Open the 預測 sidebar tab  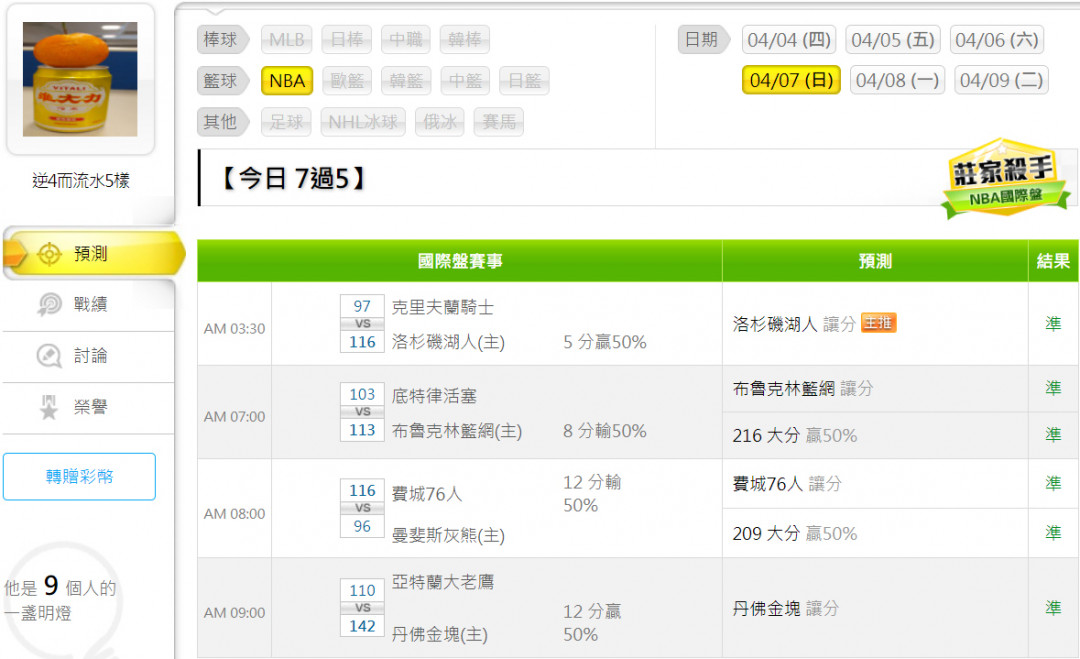click(x=94, y=254)
